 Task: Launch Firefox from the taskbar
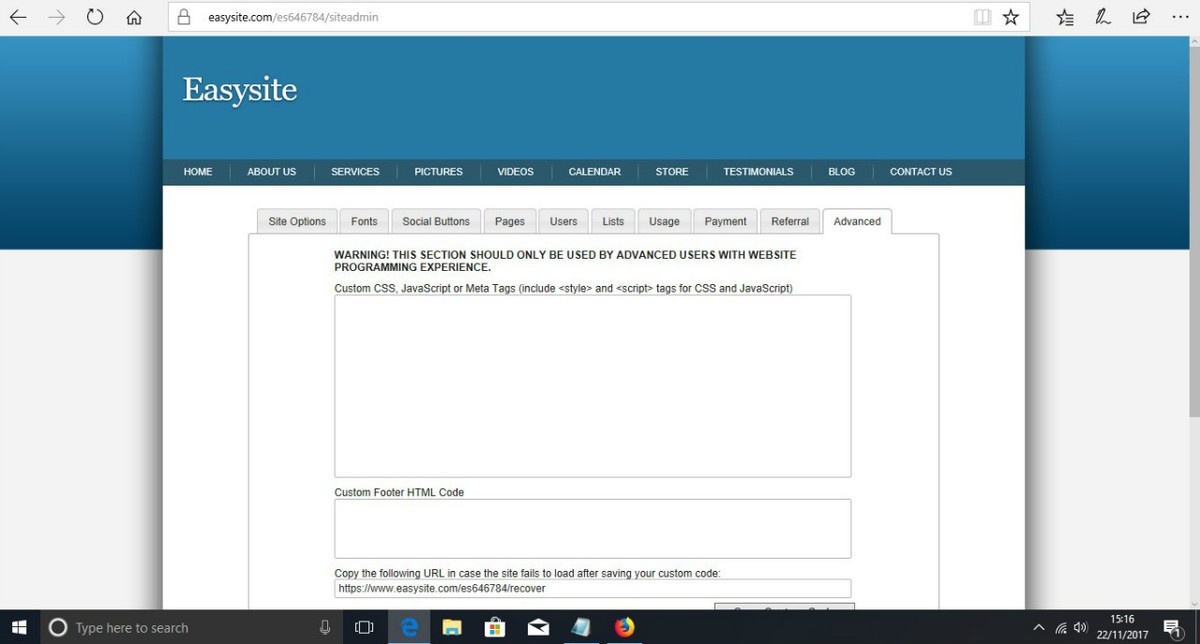(625, 627)
